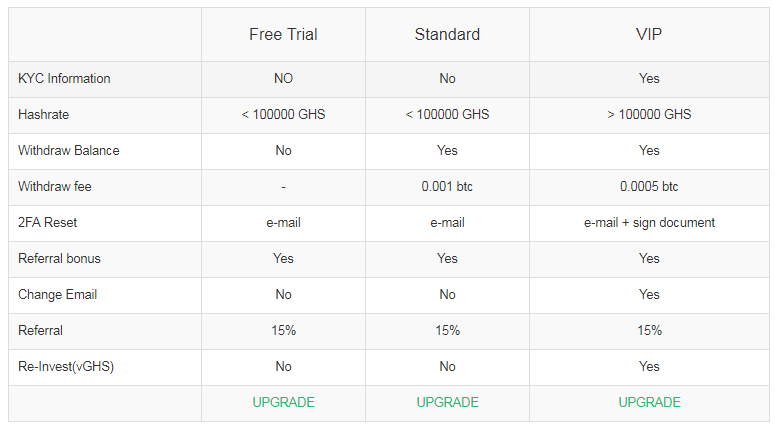
Task: Click the Change Email row label
Action: tap(57, 295)
